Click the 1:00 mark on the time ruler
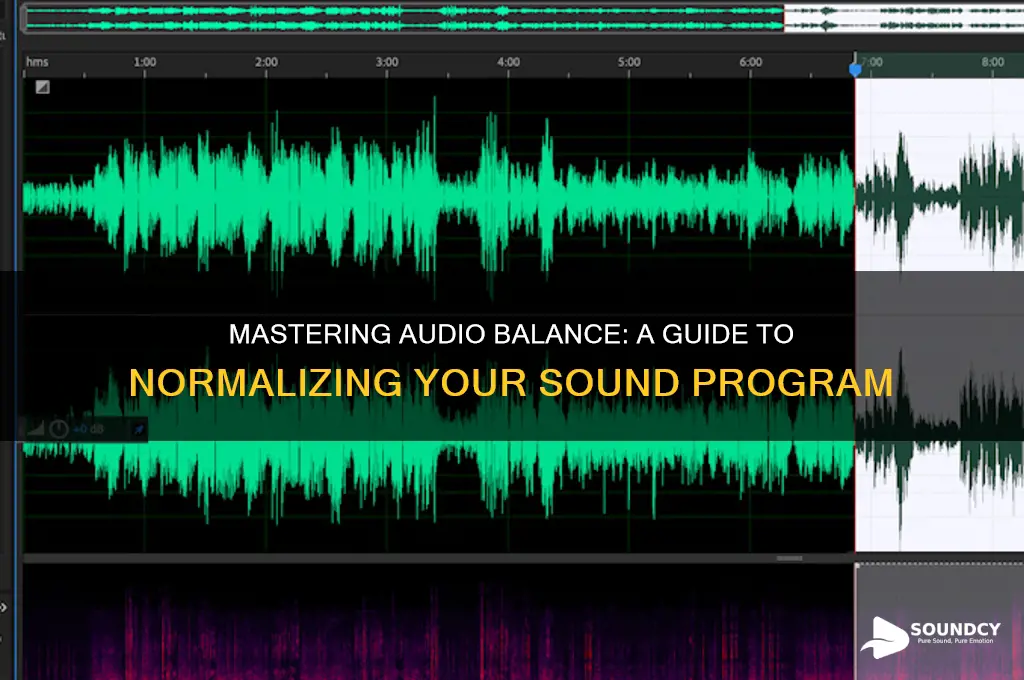 click(x=145, y=62)
